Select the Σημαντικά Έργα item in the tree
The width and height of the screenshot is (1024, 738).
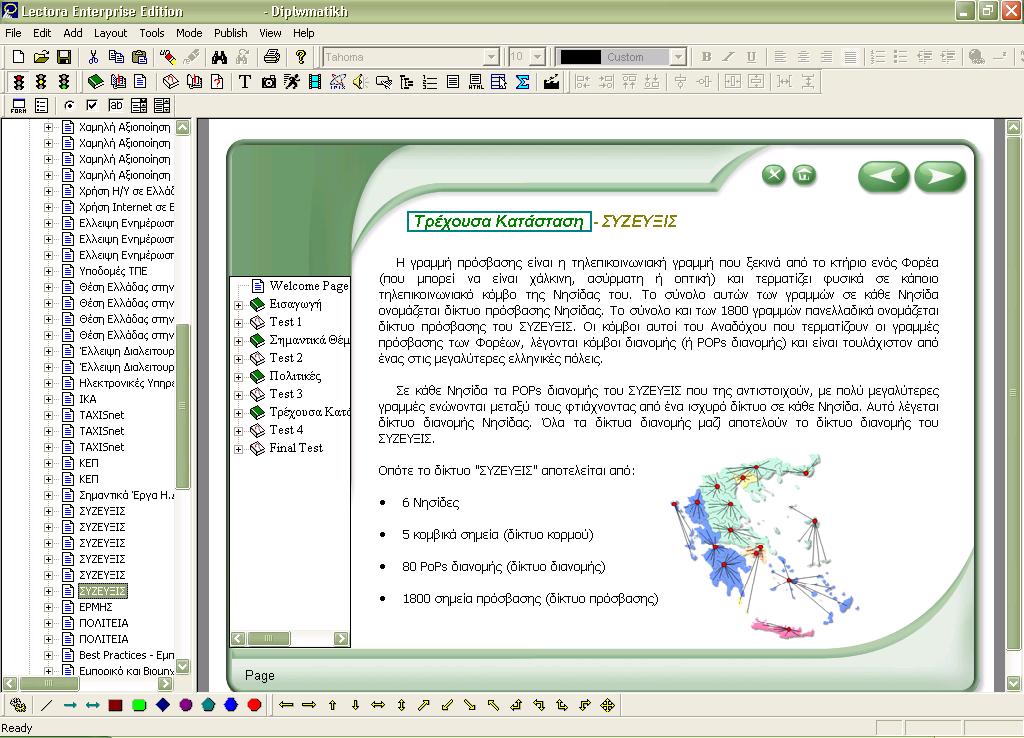click(x=126, y=495)
